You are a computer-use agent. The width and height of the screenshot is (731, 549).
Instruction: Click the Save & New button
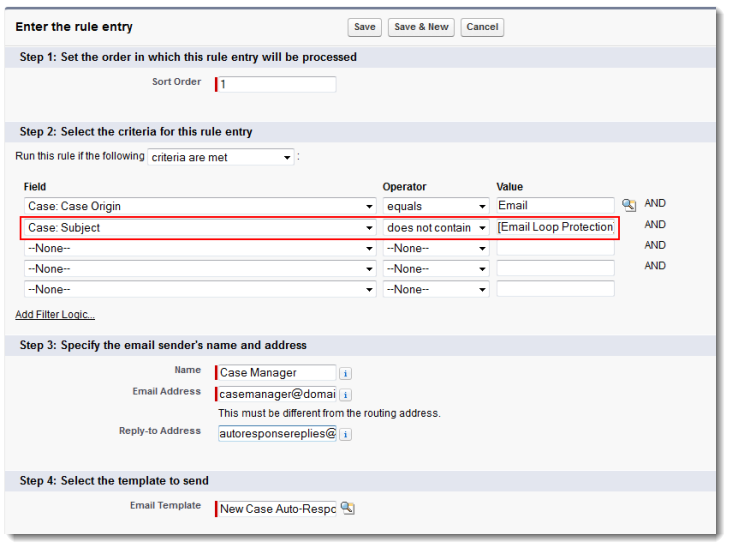pyautogui.click(x=421, y=27)
